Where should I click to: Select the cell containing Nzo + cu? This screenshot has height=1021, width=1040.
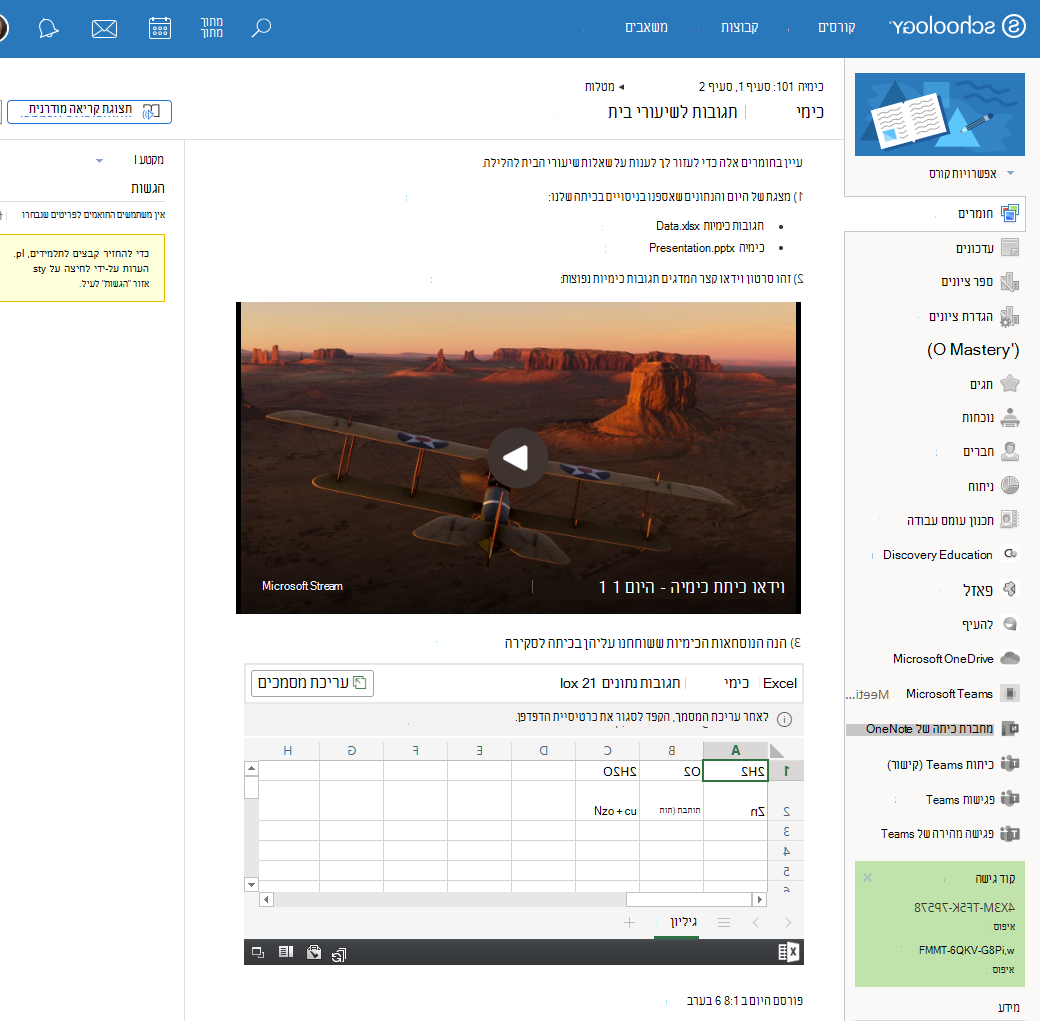point(608,801)
